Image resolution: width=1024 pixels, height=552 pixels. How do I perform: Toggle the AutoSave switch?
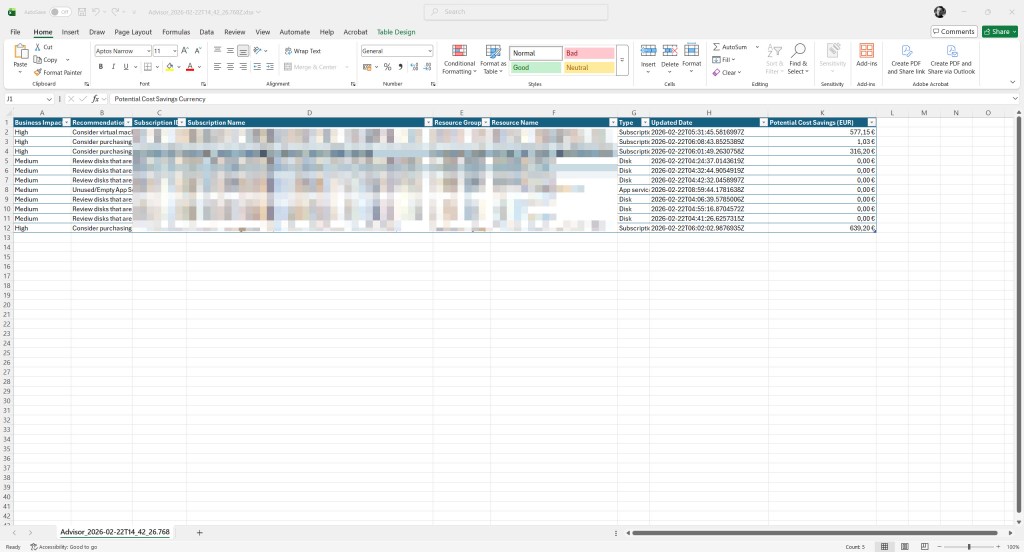click(x=60, y=12)
